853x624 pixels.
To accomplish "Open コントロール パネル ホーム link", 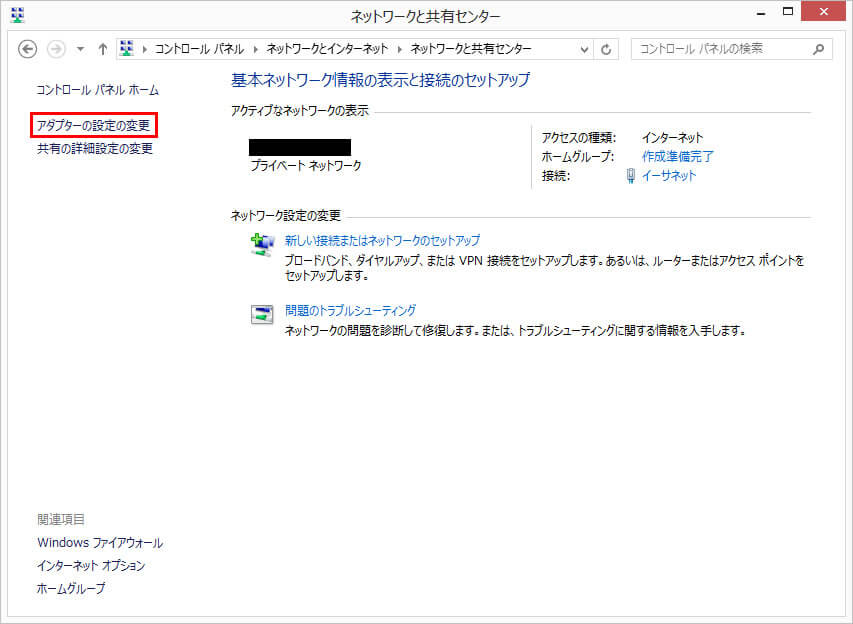I will click(x=97, y=90).
